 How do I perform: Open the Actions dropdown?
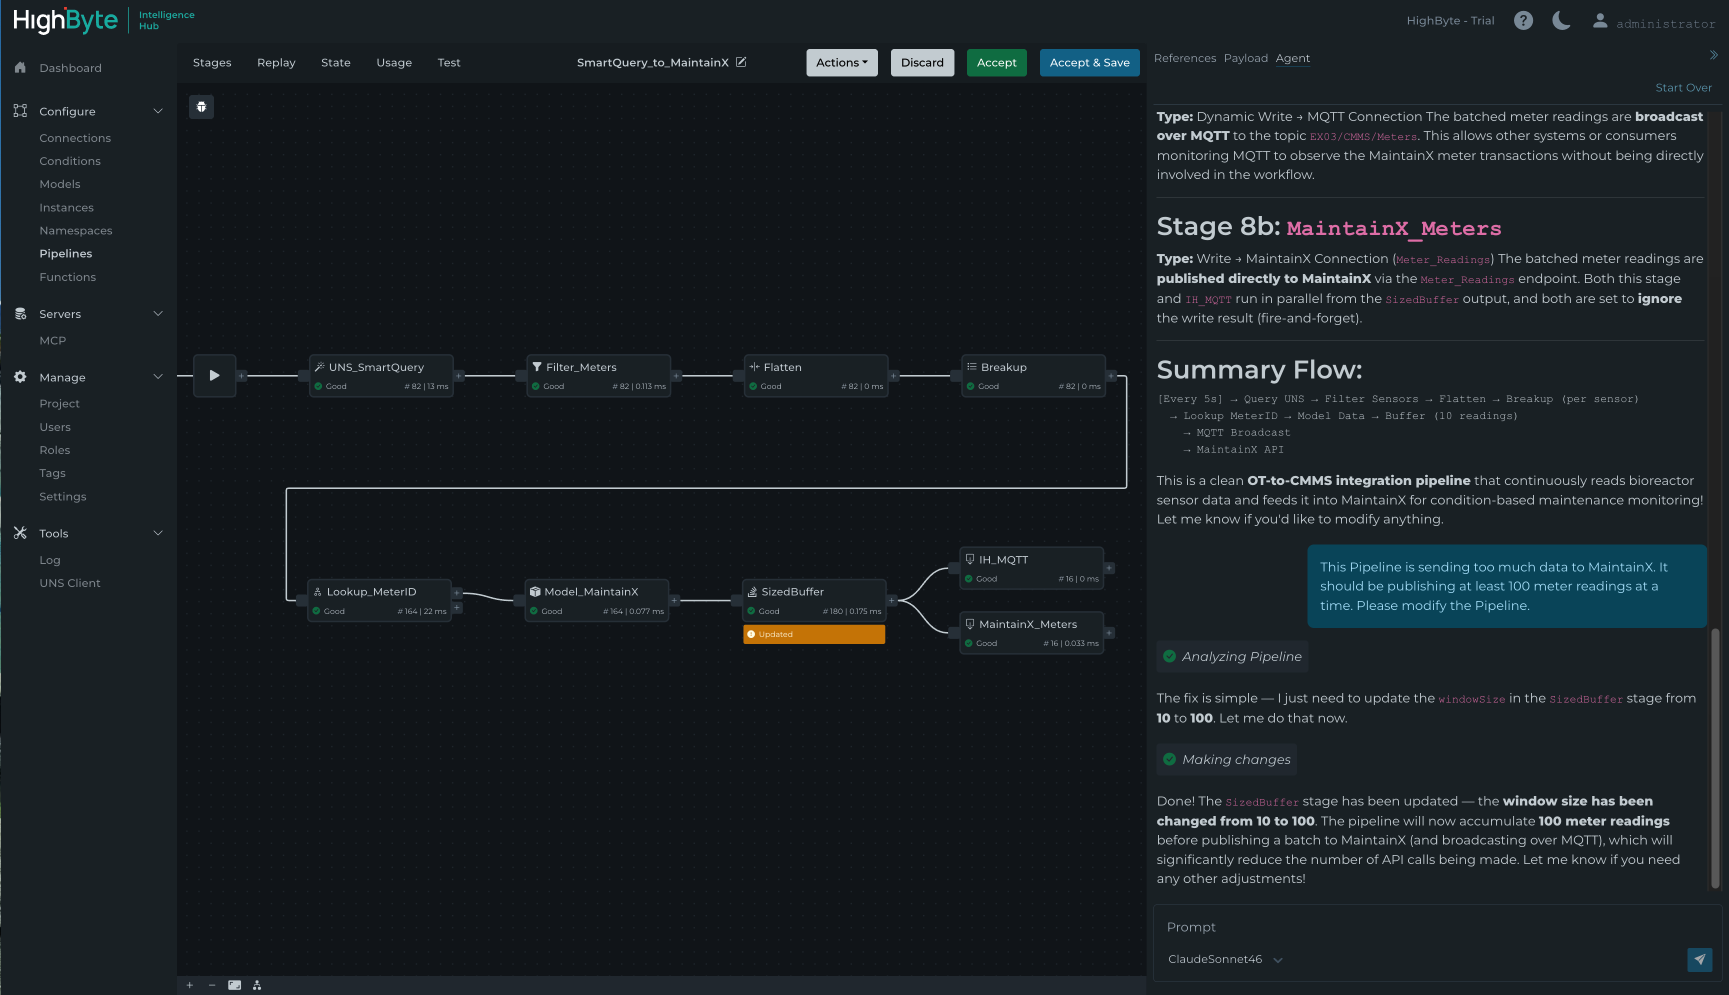(x=841, y=62)
